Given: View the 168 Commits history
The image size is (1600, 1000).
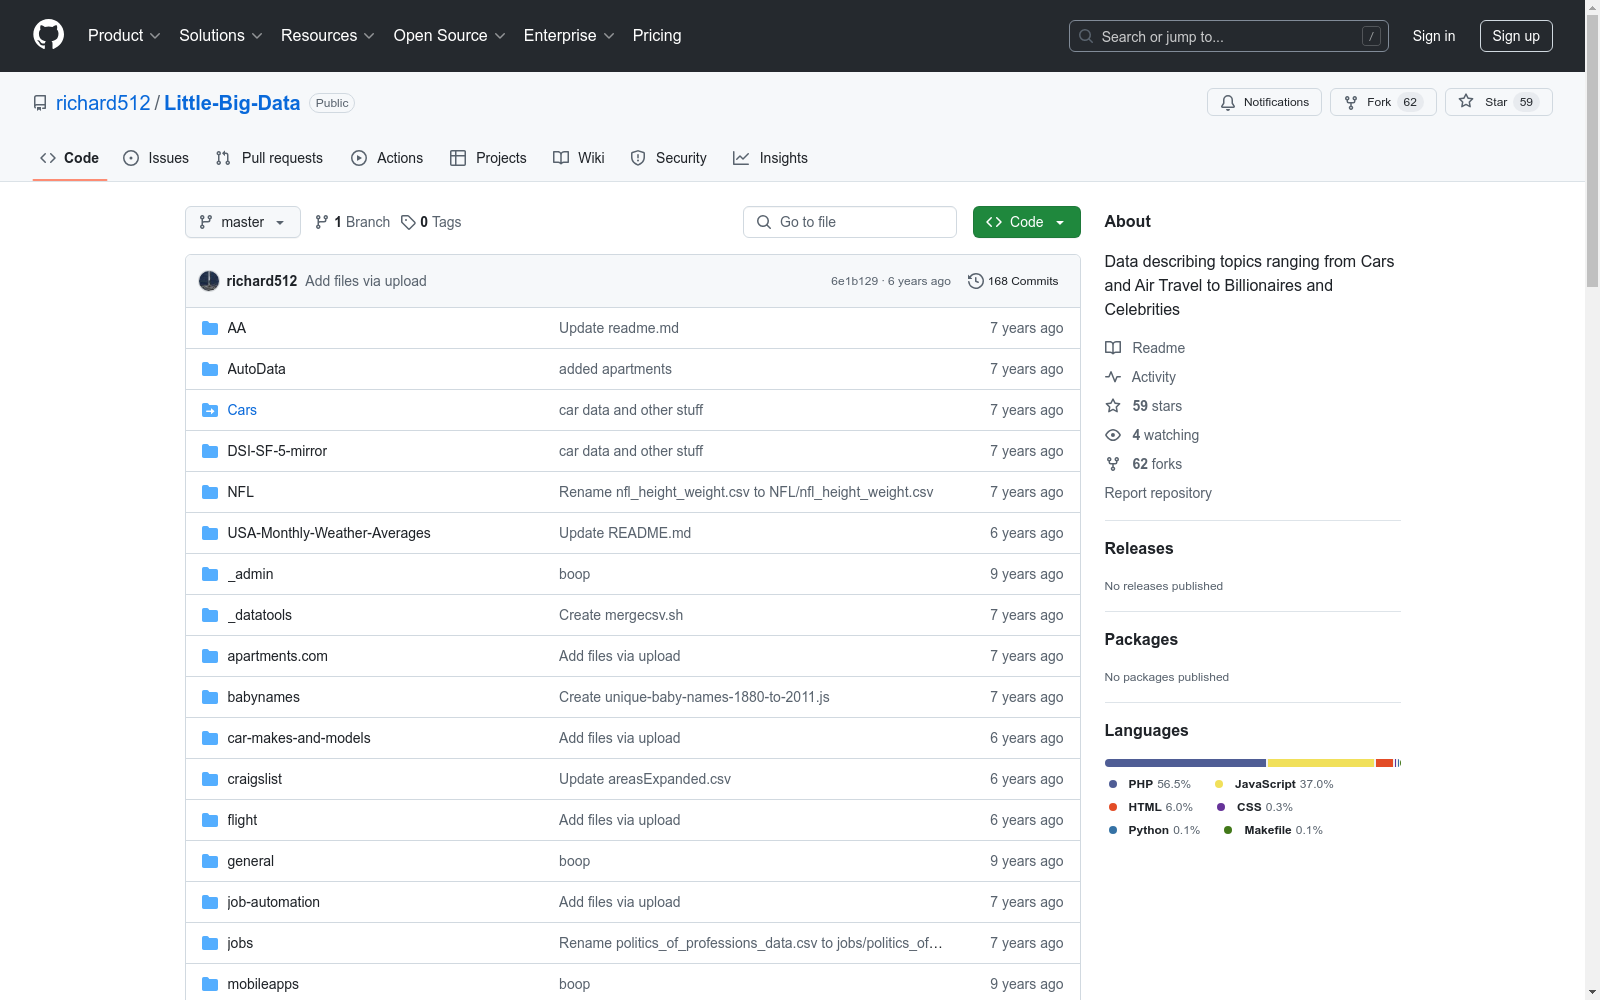Looking at the screenshot, I should pyautogui.click(x=1013, y=281).
